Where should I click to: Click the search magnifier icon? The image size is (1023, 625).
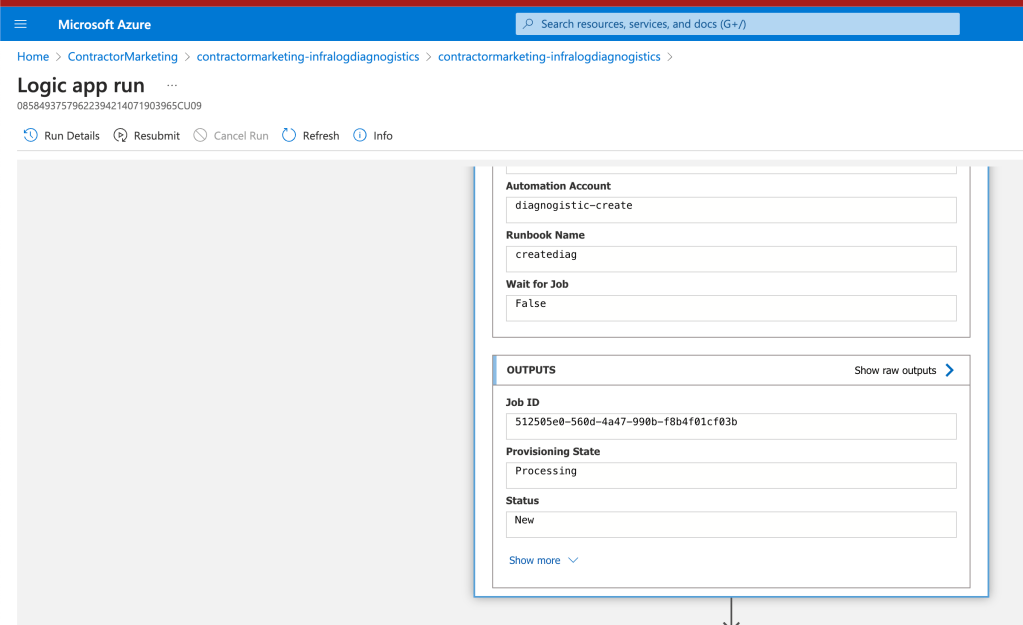coord(528,24)
